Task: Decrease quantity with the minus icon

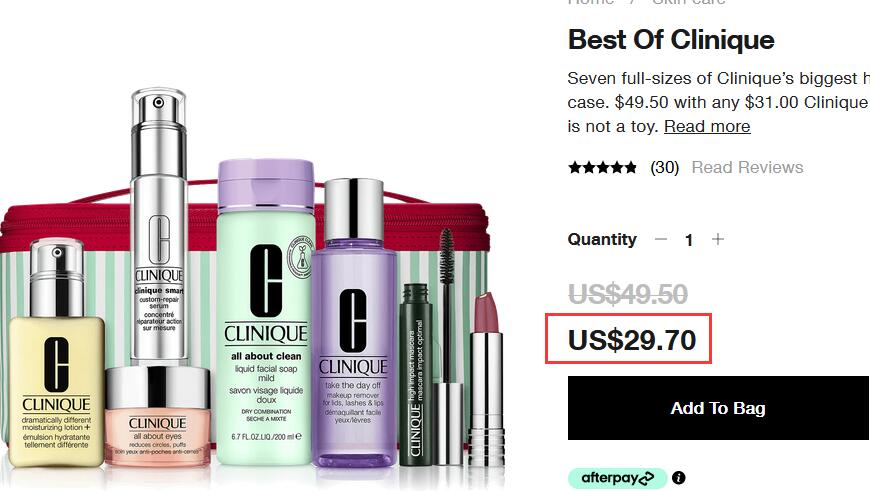Action: (x=660, y=240)
